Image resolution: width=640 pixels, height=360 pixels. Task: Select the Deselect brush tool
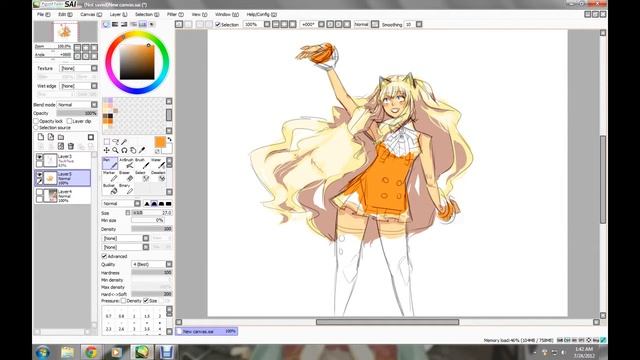[x=158, y=176]
